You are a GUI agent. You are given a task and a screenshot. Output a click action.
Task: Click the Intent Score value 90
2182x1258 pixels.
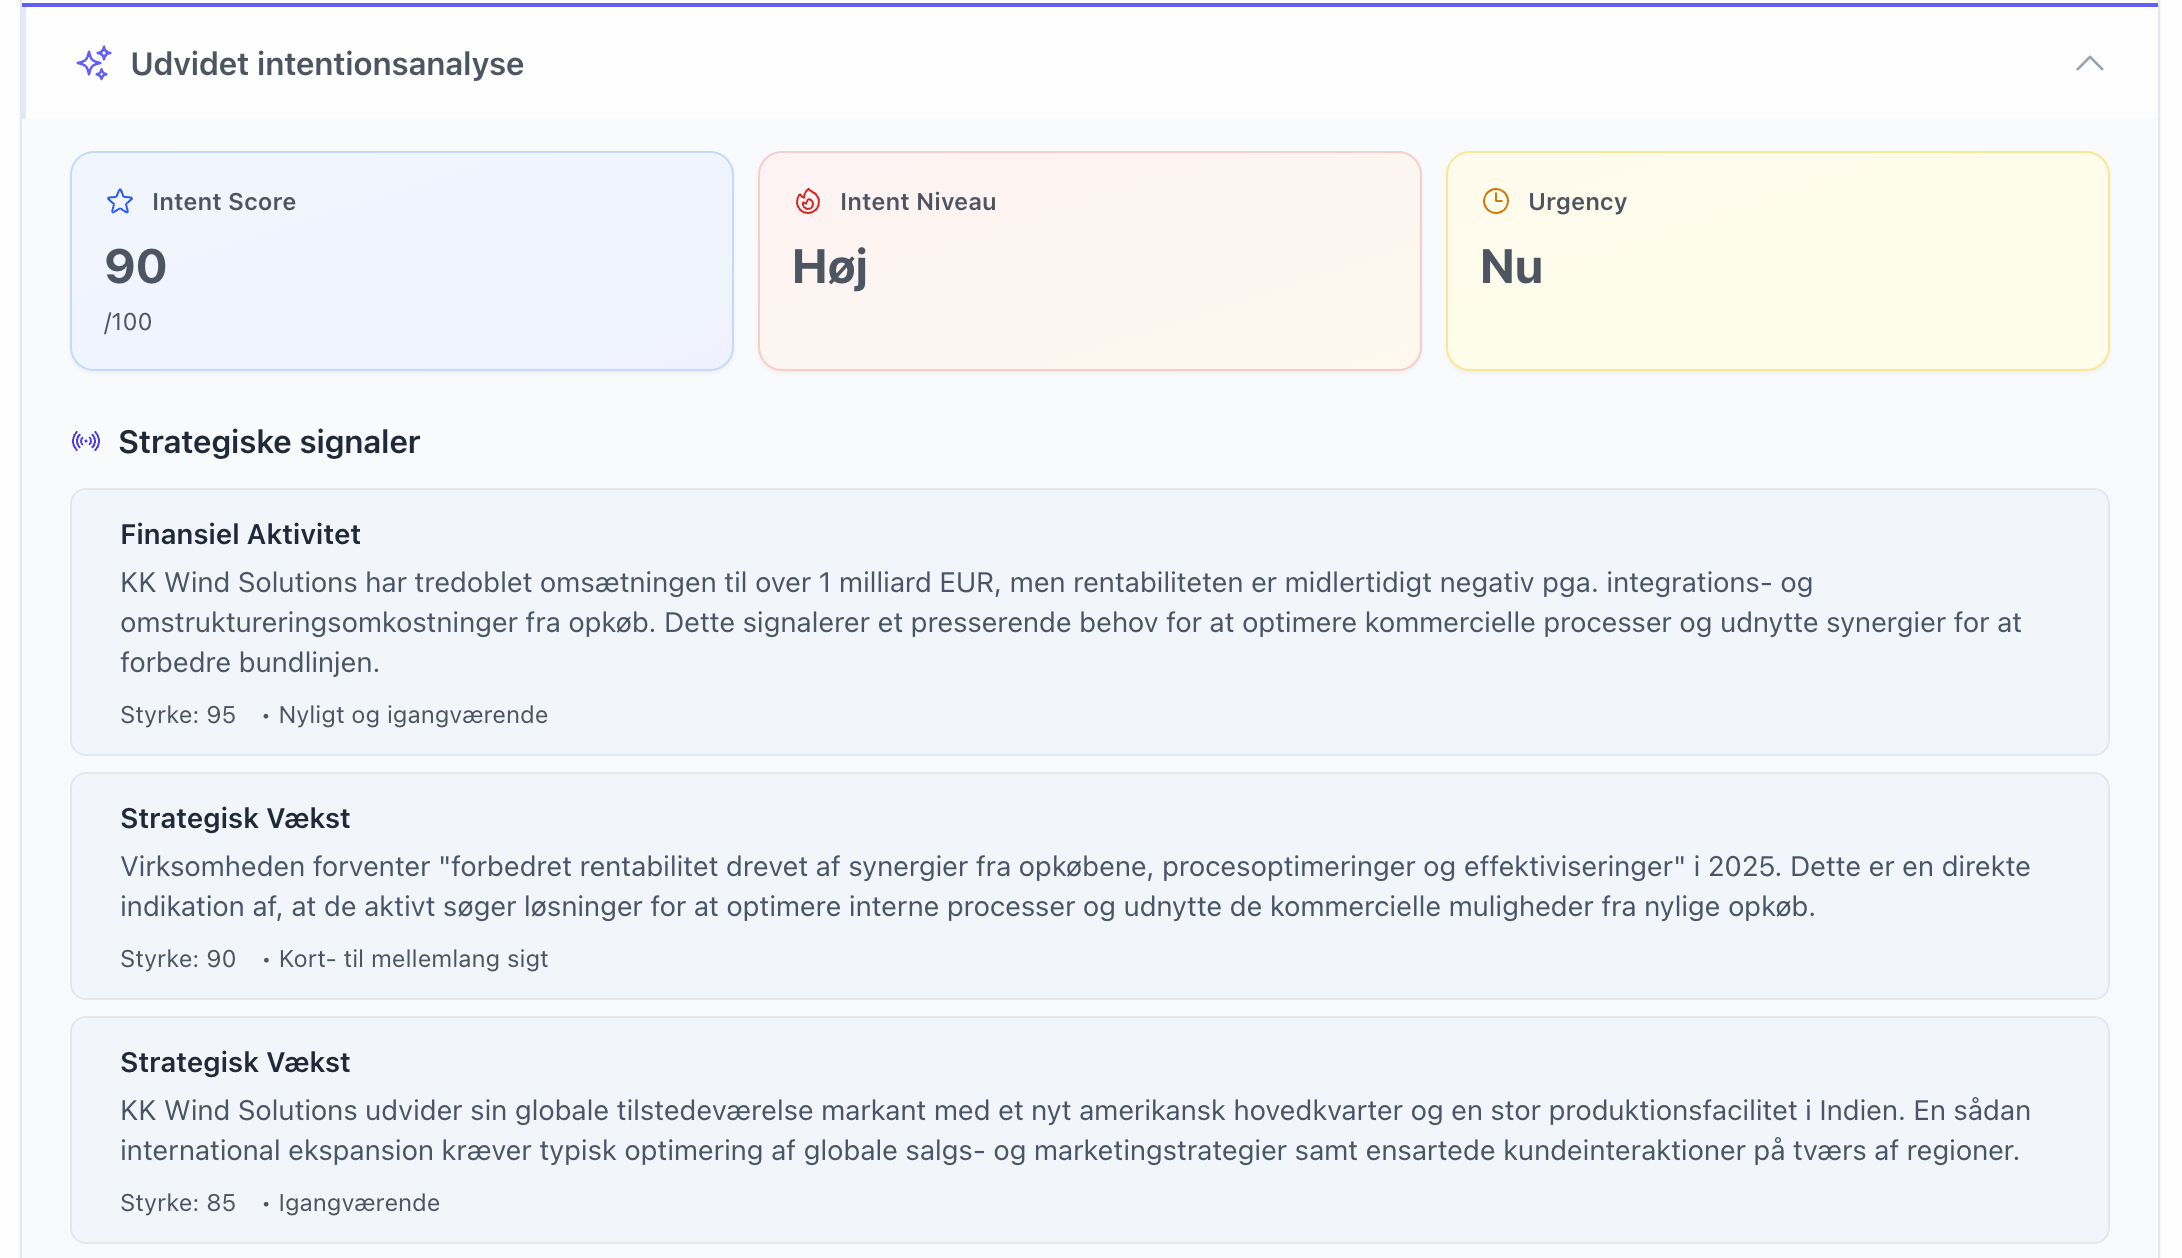coord(134,266)
